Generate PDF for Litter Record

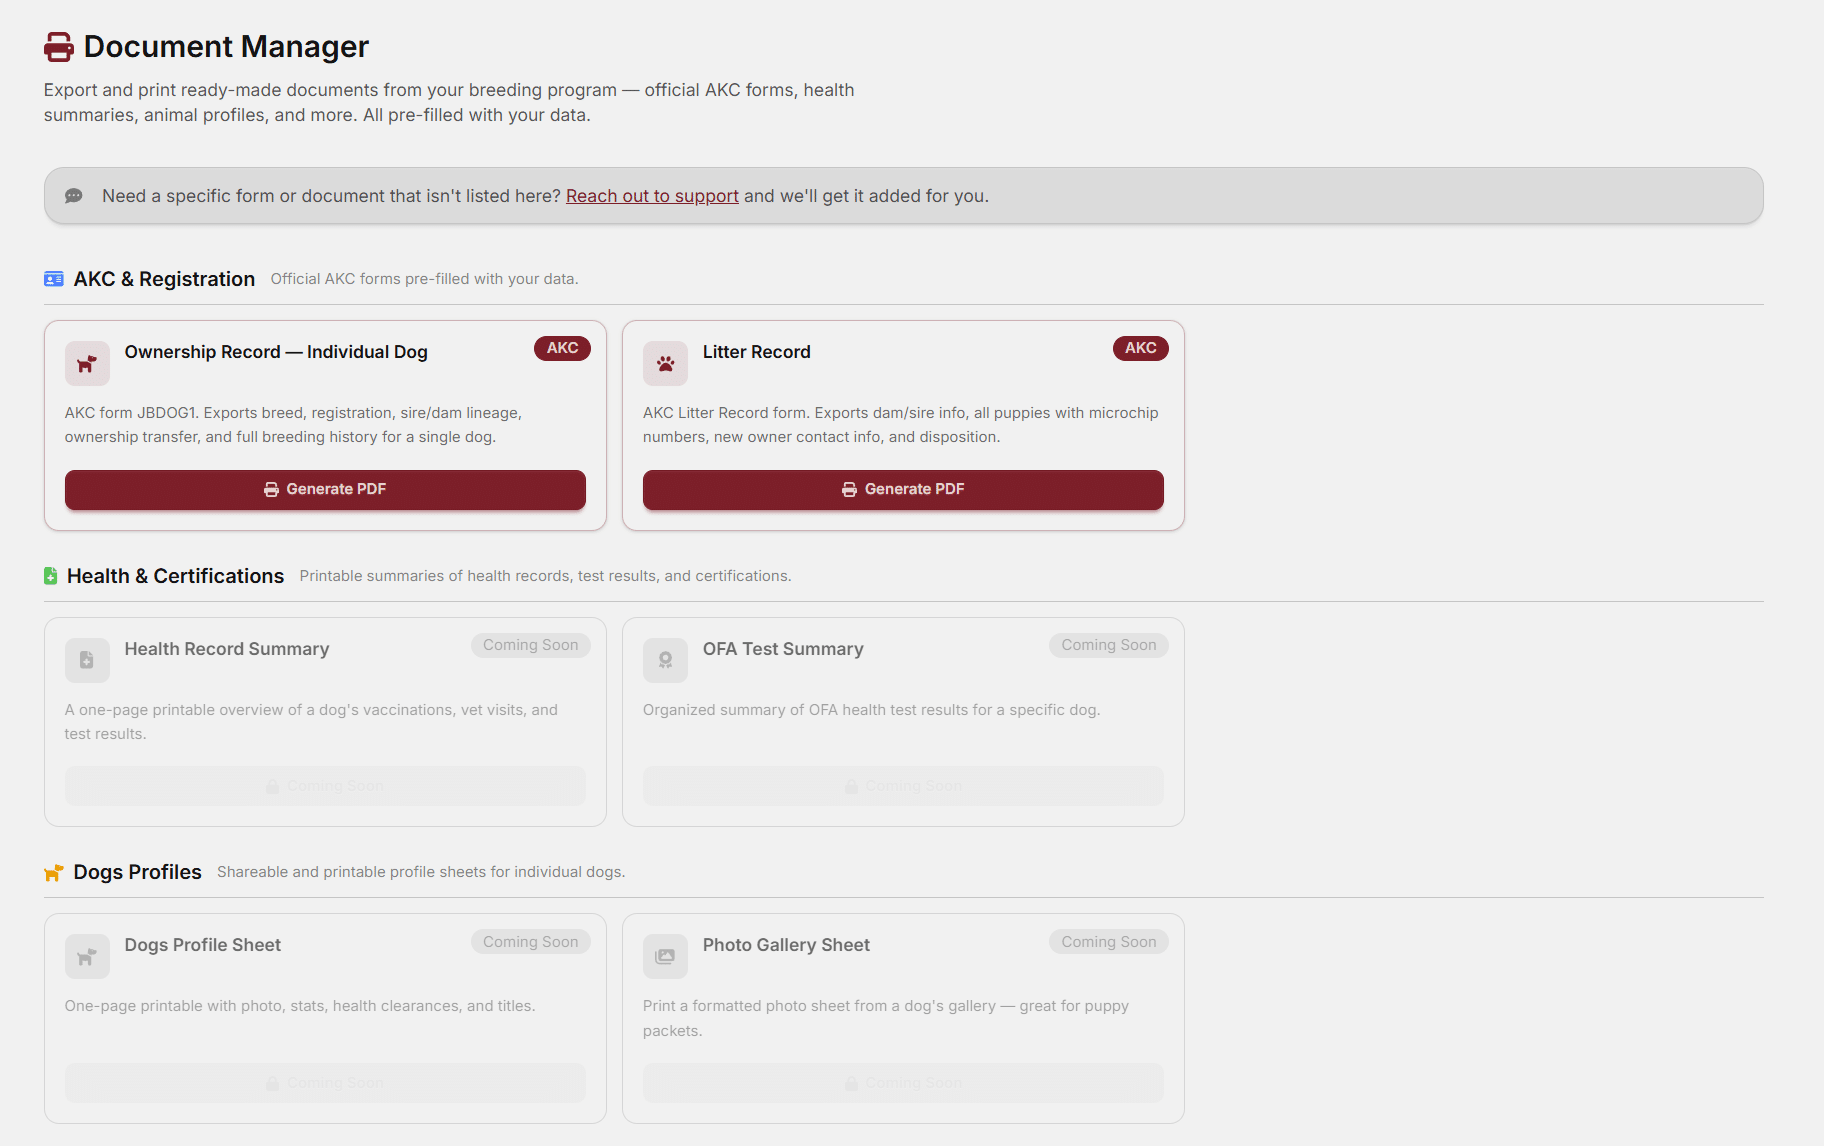(902, 489)
